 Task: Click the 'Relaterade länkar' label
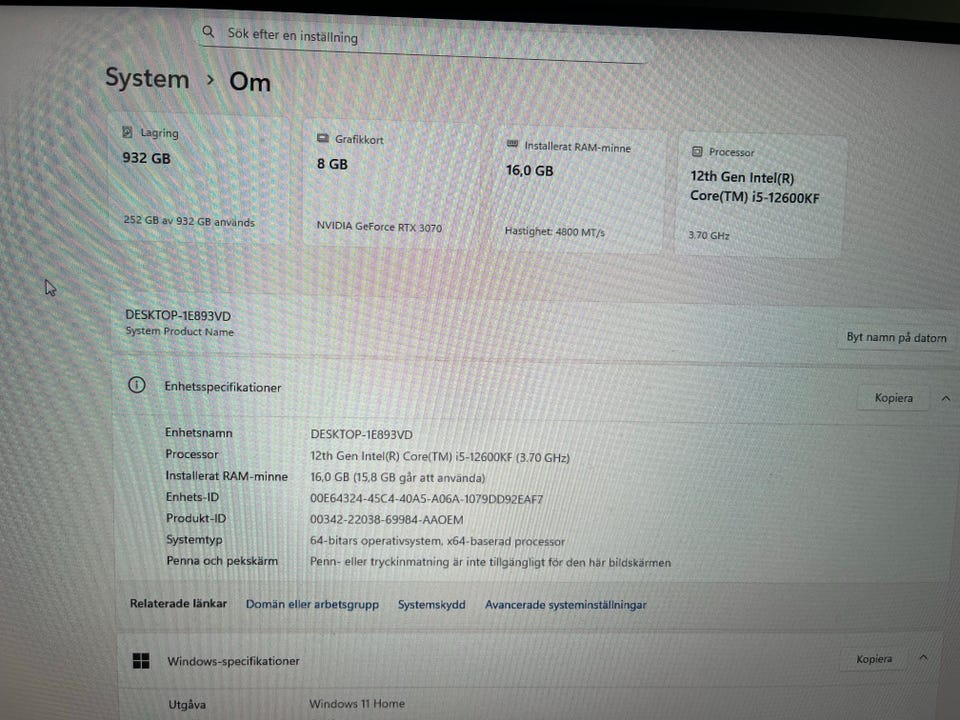pyautogui.click(x=178, y=603)
